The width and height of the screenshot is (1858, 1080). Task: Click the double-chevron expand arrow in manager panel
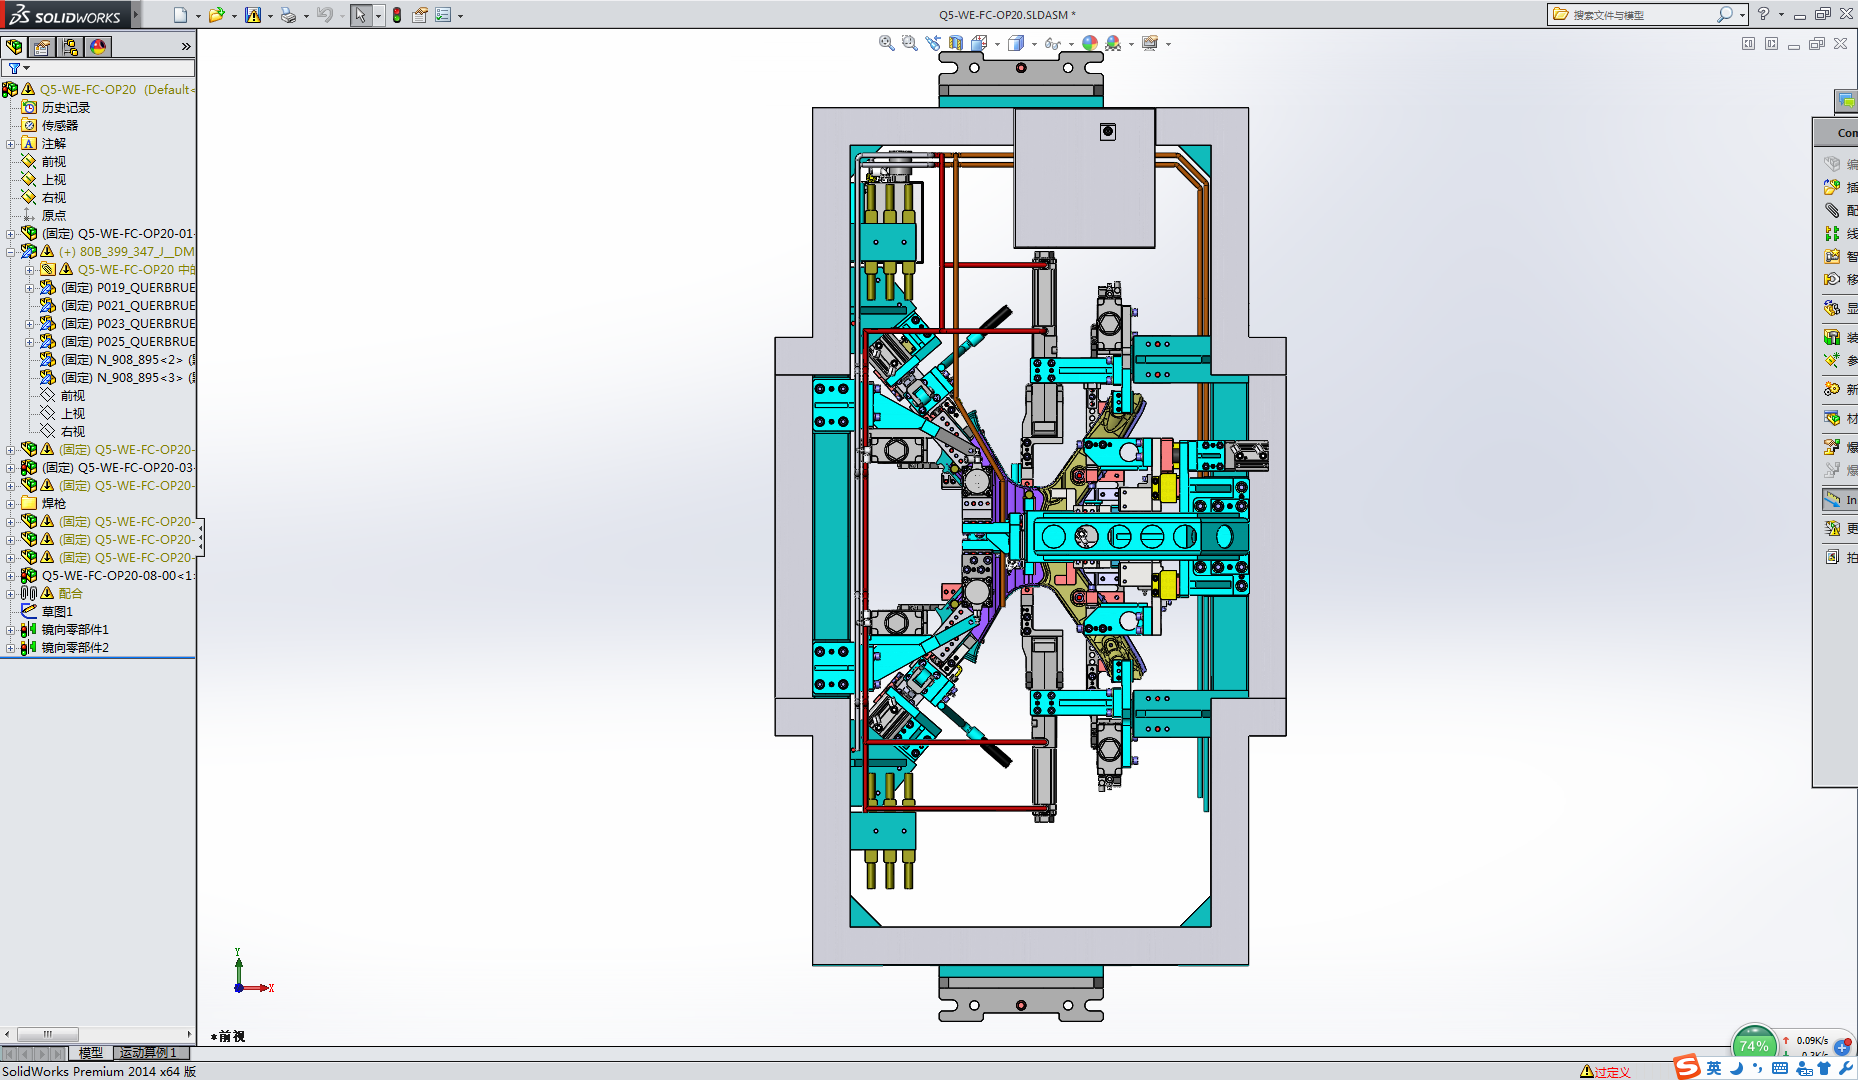[x=186, y=47]
